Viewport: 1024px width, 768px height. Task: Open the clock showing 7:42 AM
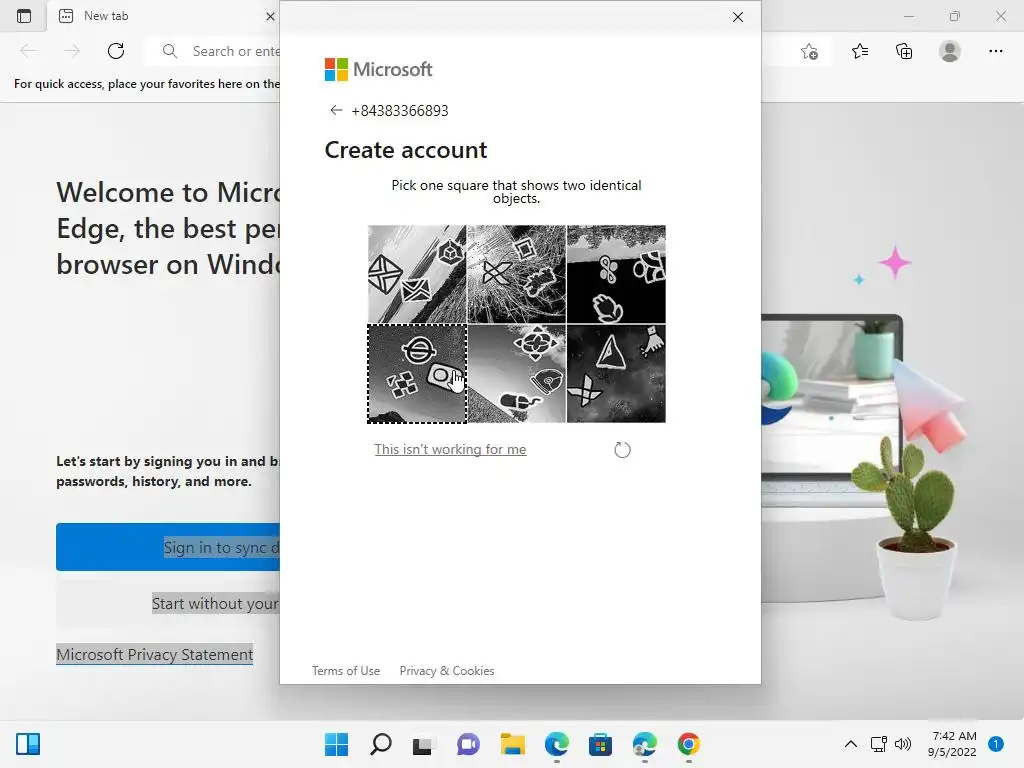(x=953, y=744)
